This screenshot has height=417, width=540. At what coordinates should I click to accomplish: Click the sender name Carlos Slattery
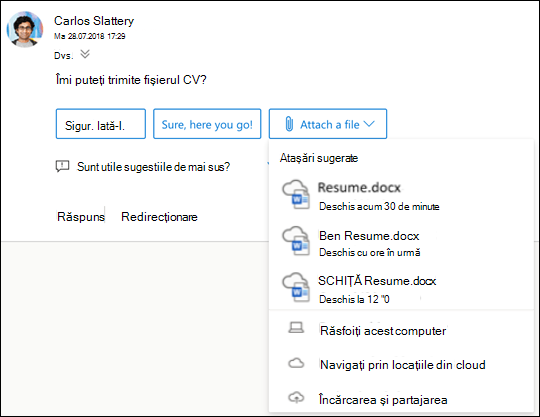click(x=94, y=21)
